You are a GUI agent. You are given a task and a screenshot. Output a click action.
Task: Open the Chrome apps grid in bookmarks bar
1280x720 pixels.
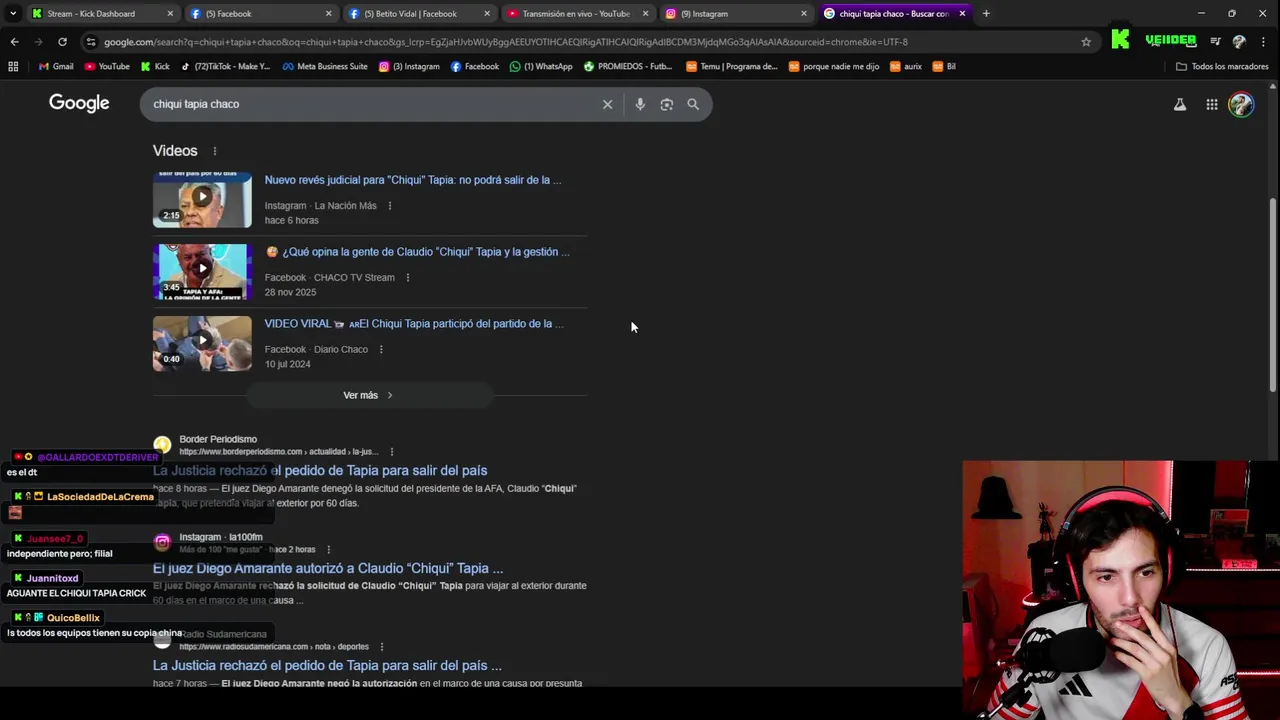pyautogui.click(x=13, y=66)
